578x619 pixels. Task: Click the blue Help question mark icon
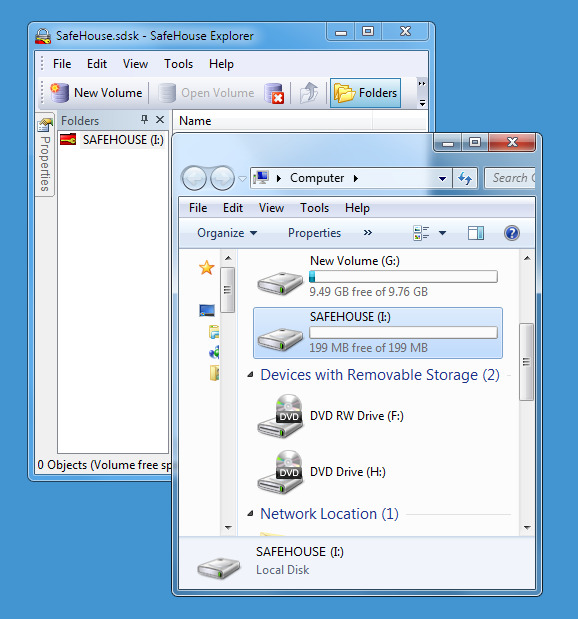pos(512,233)
